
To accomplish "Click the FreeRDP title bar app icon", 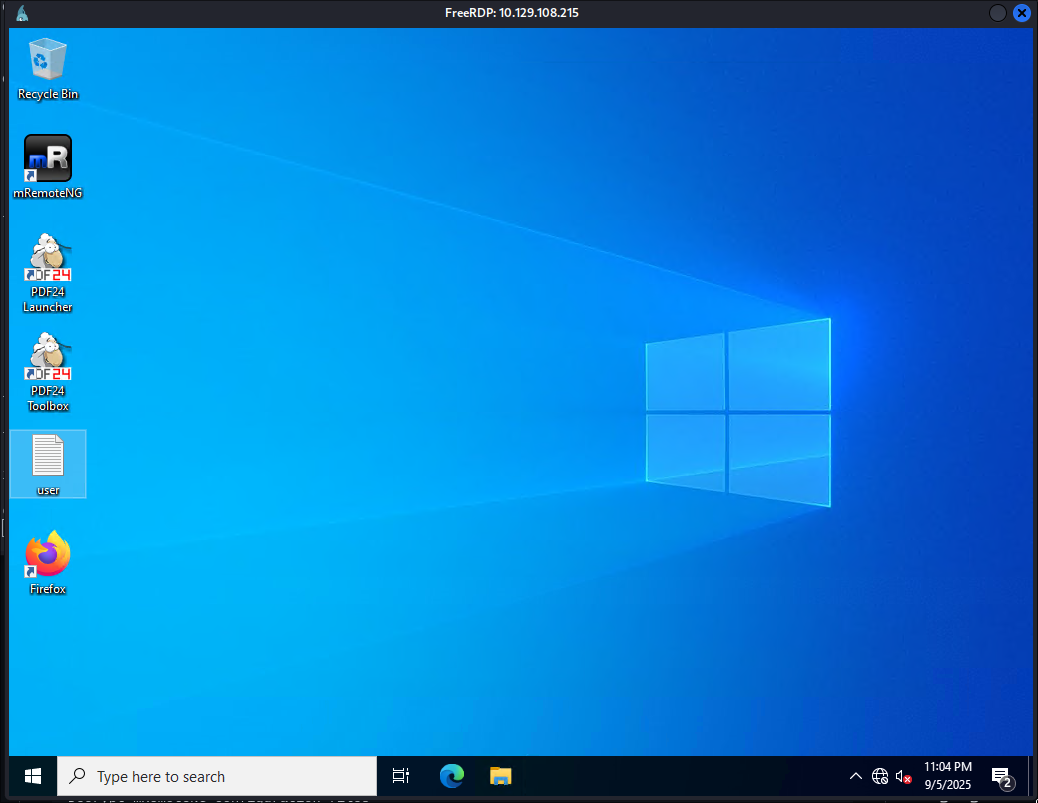I will [x=22, y=13].
